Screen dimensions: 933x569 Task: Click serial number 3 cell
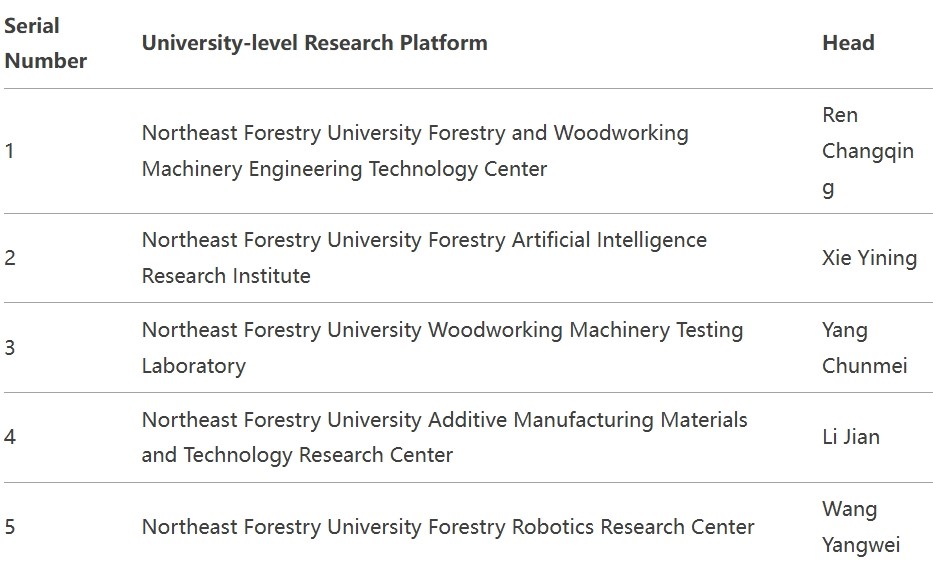click(10, 347)
